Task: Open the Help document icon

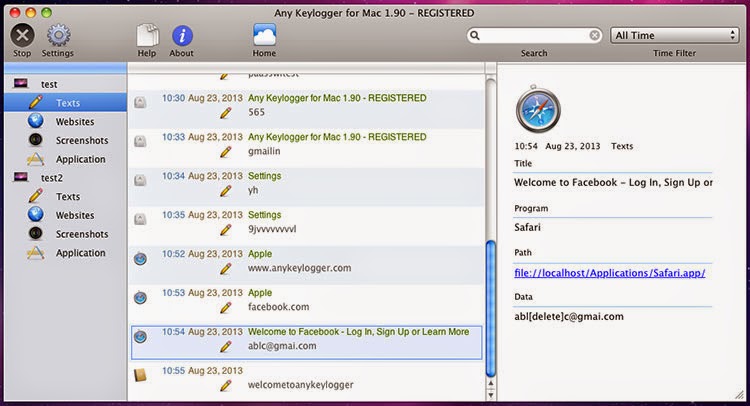Action: point(147,35)
